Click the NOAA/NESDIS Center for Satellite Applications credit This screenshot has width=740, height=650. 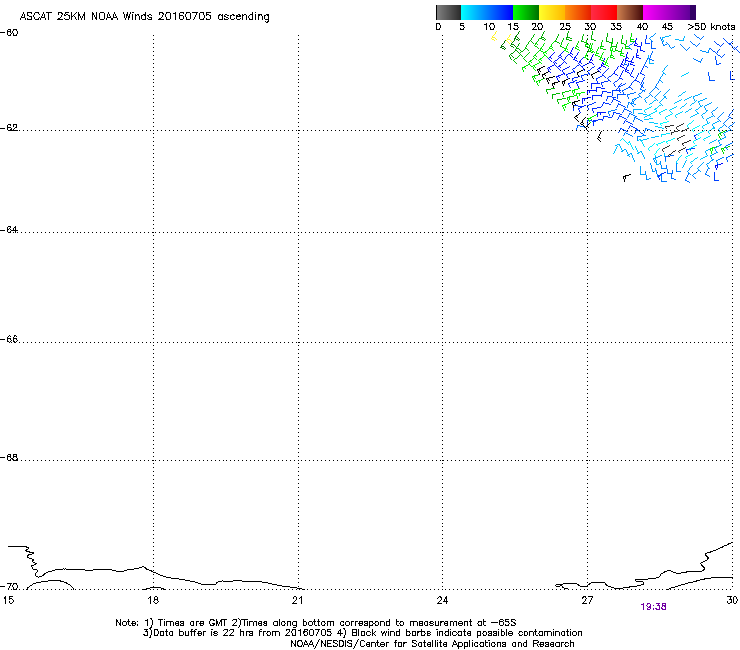432,644
